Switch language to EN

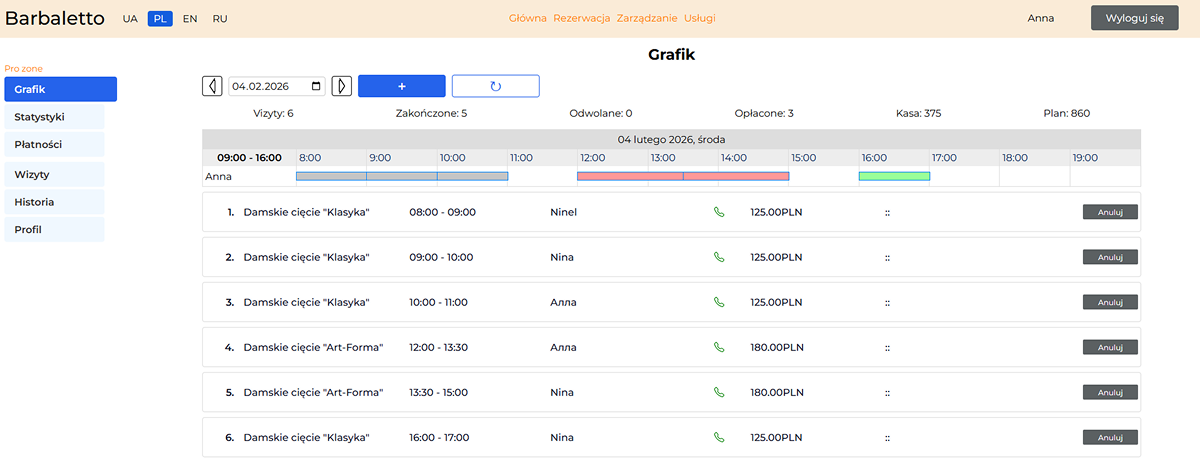tap(190, 19)
